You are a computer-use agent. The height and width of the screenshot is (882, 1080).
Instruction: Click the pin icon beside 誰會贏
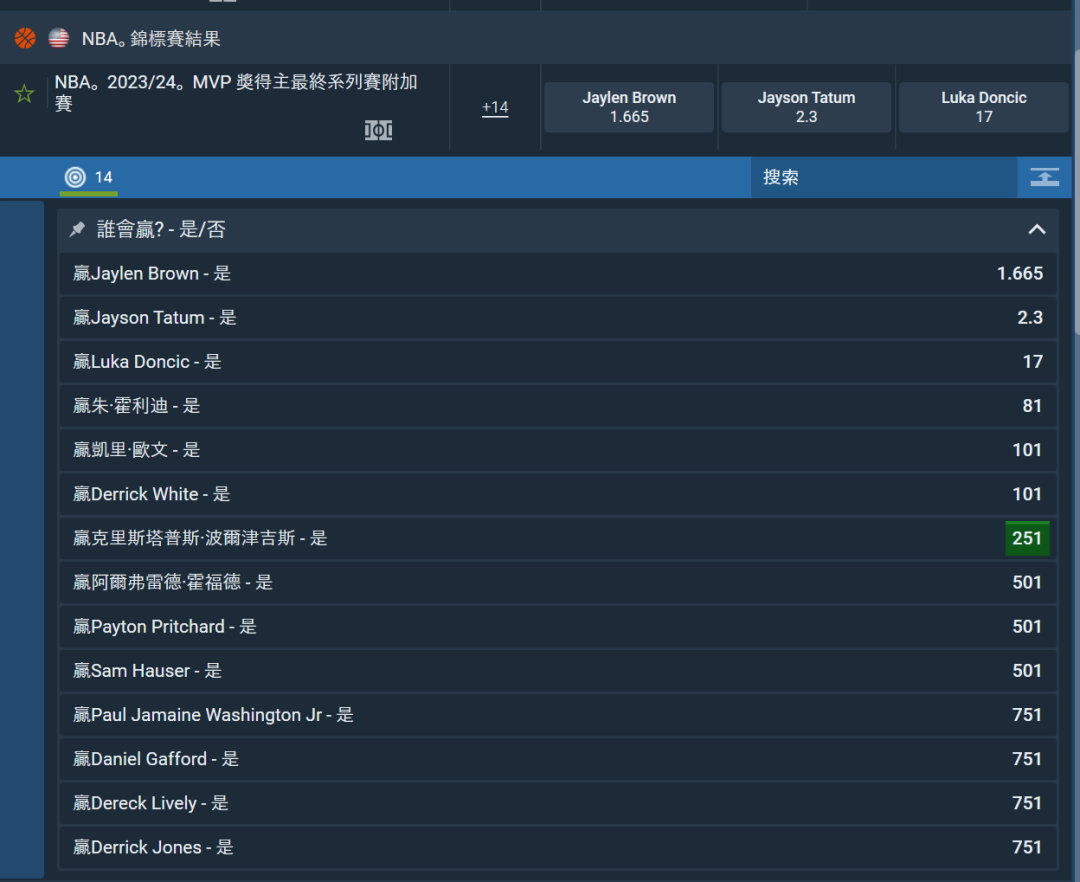[x=77, y=230]
